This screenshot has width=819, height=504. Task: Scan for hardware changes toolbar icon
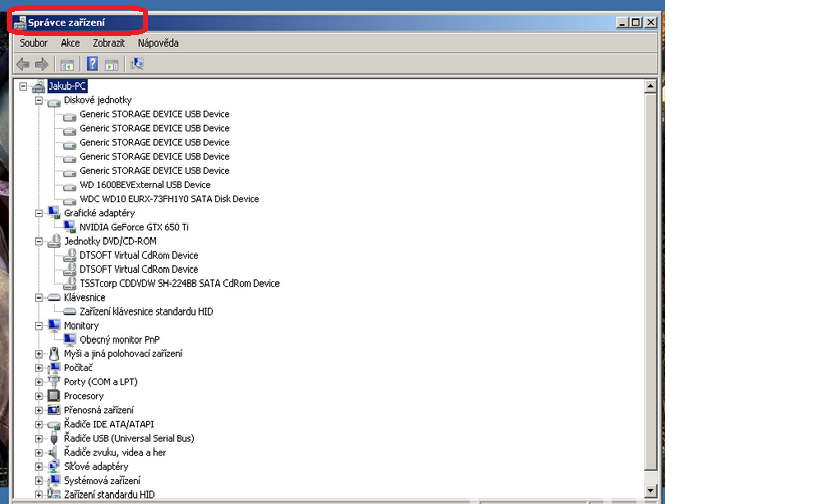[x=137, y=64]
